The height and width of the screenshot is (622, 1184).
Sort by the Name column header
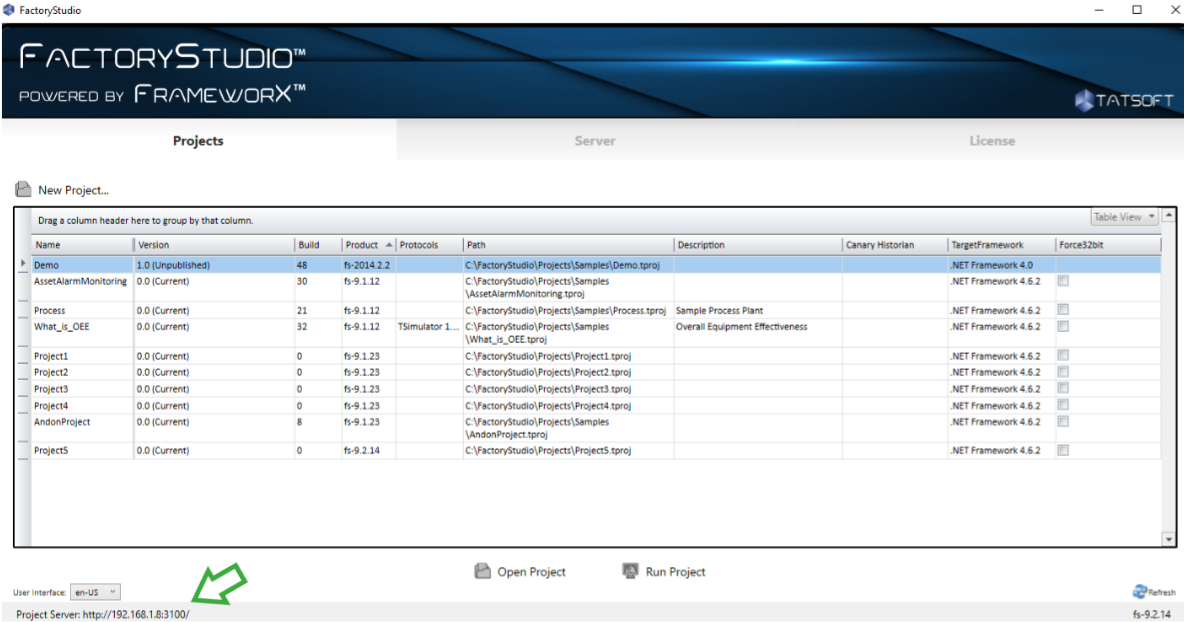tap(82, 245)
